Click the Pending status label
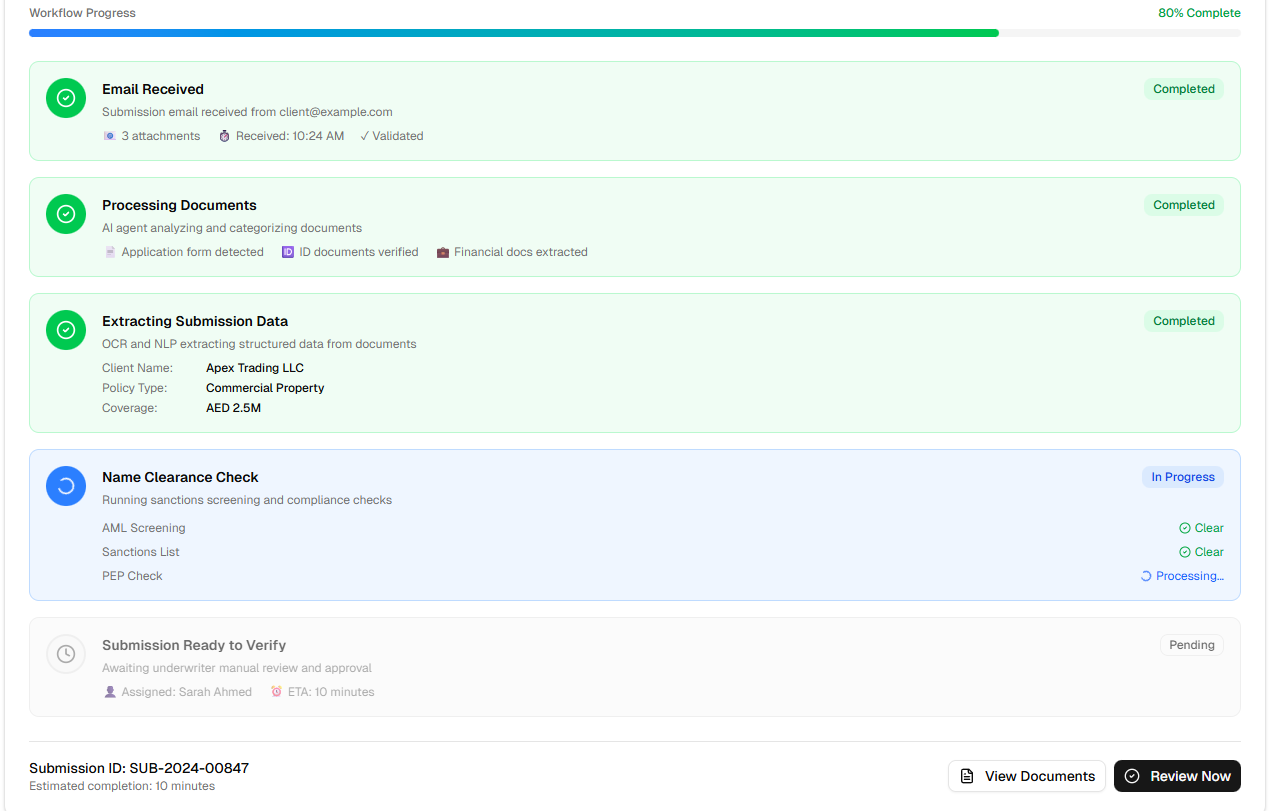This screenshot has height=811, width=1278. coord(1191,644)
